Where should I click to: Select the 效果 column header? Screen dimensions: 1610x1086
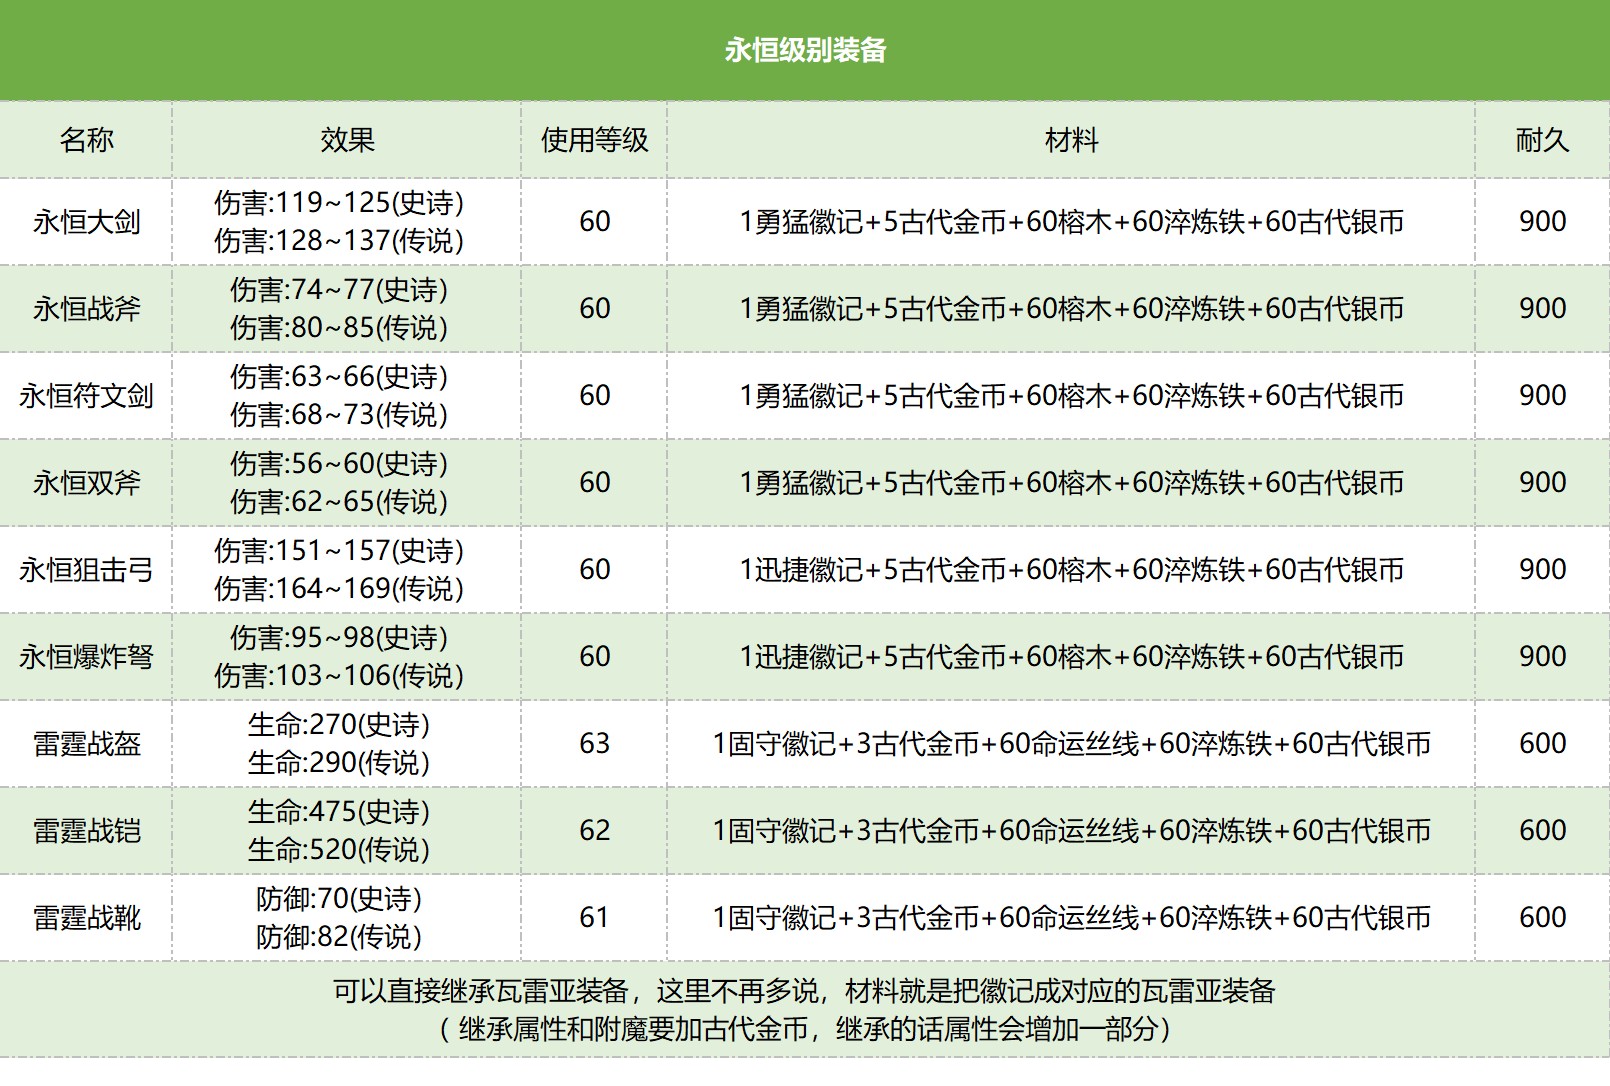click(345, 141)
